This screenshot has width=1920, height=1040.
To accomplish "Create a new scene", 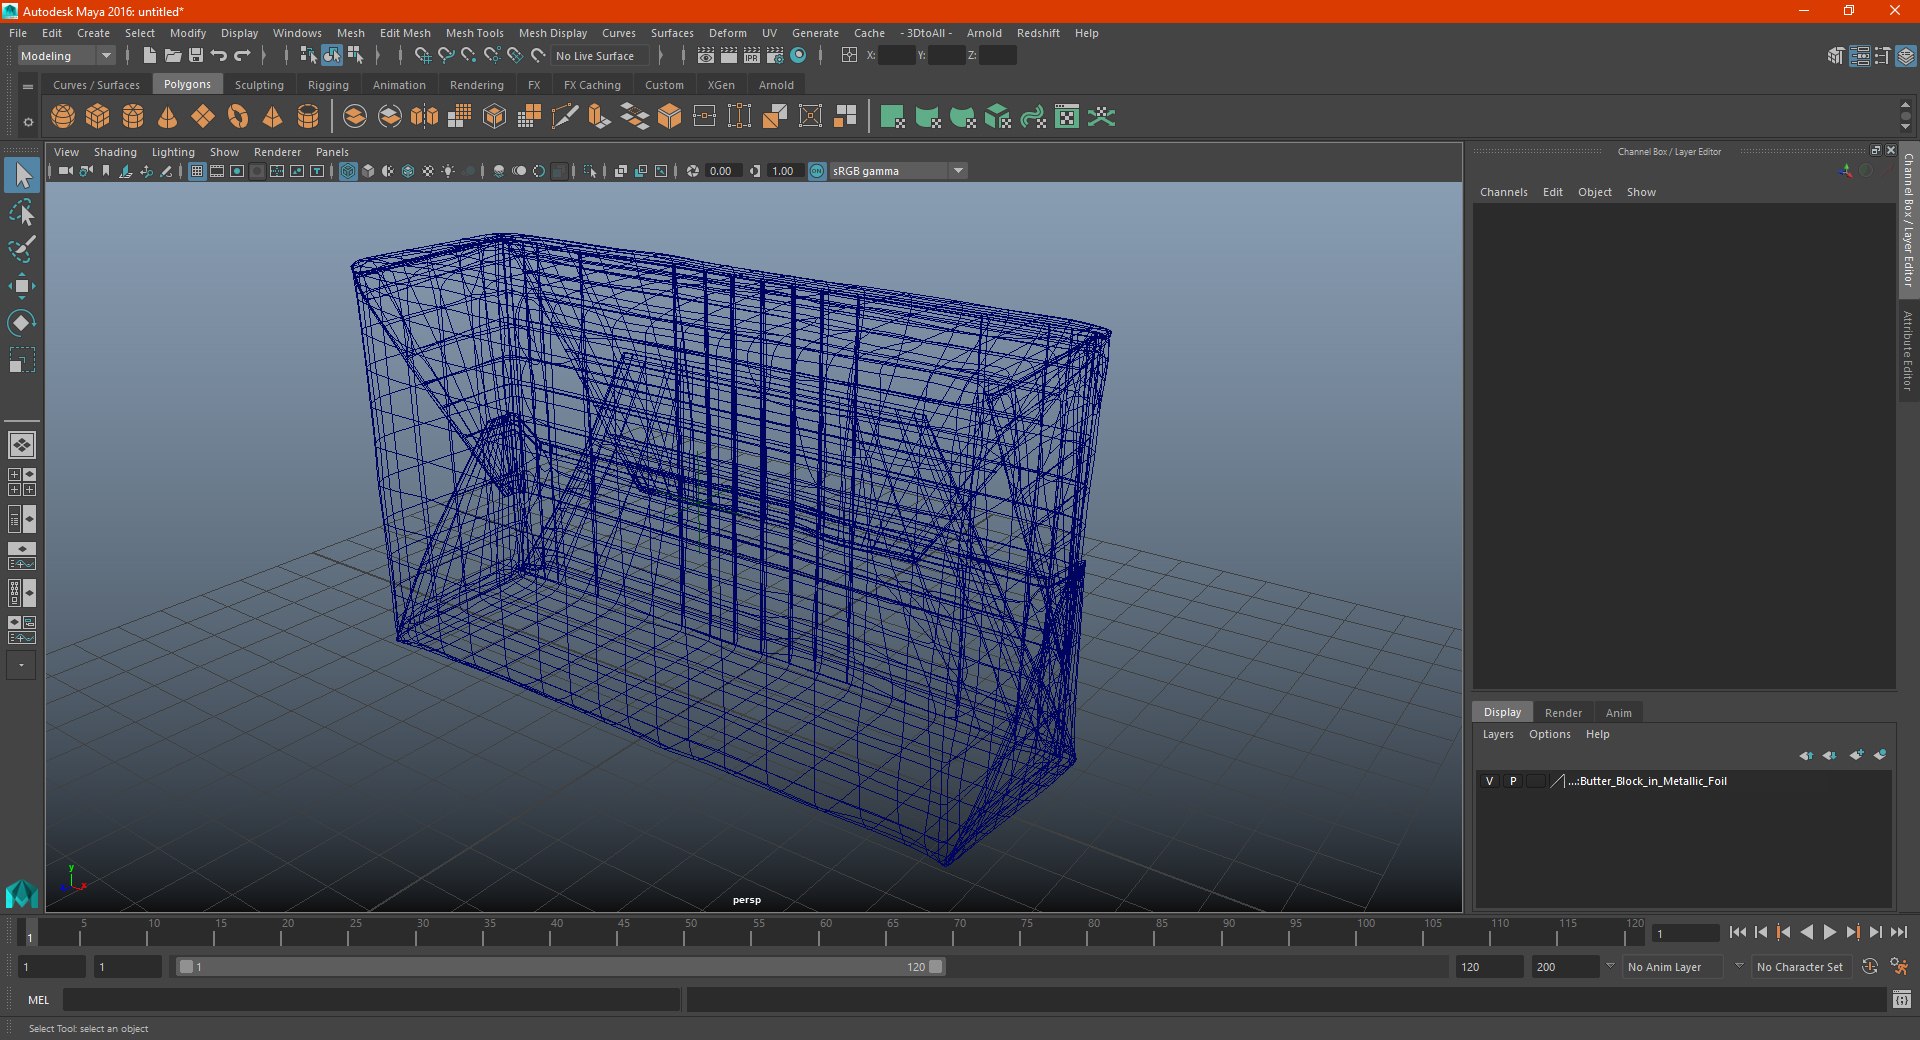I will [150, 56].
